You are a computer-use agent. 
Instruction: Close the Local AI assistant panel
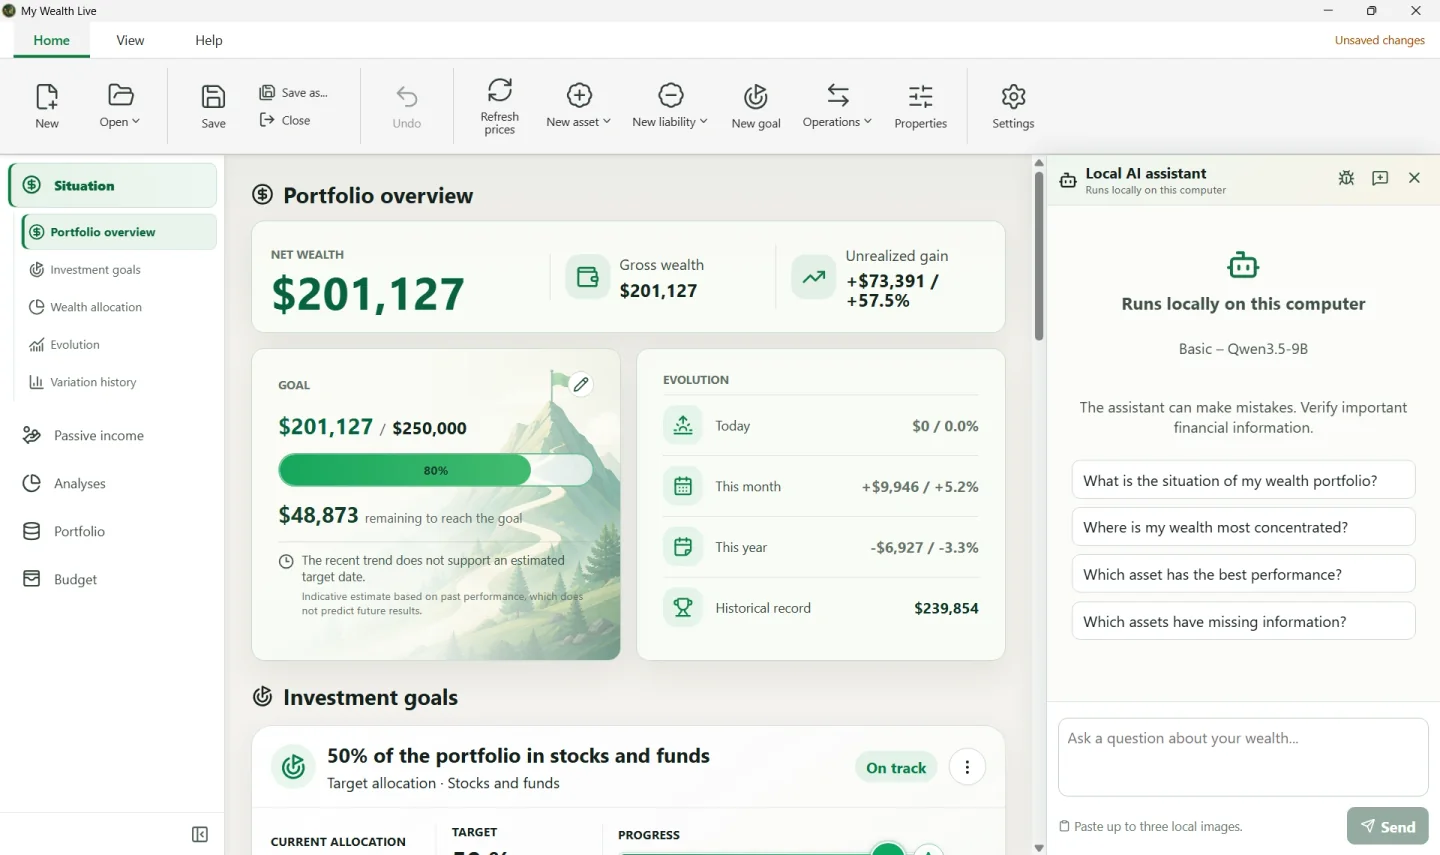1414,178
